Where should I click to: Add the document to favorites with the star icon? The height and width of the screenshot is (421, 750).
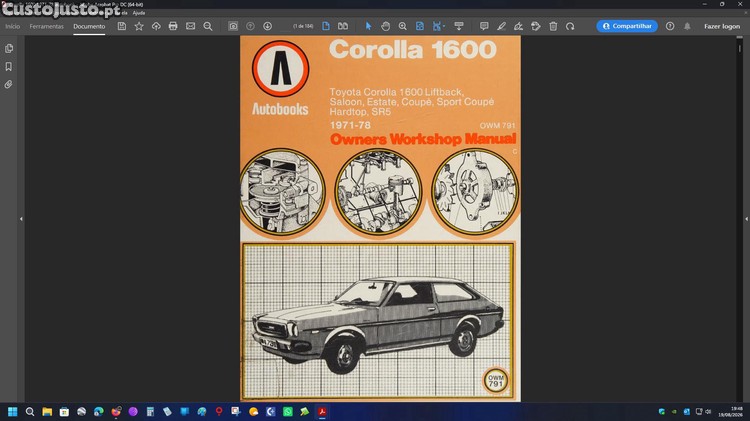pyautogui.click(x=139, y=26)
